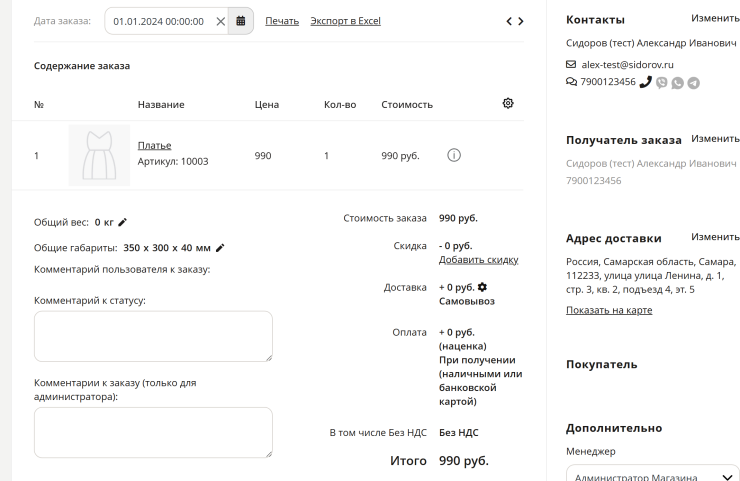Open delivery settings gear icon
740x481 pixels.
[x=482, y=287]
